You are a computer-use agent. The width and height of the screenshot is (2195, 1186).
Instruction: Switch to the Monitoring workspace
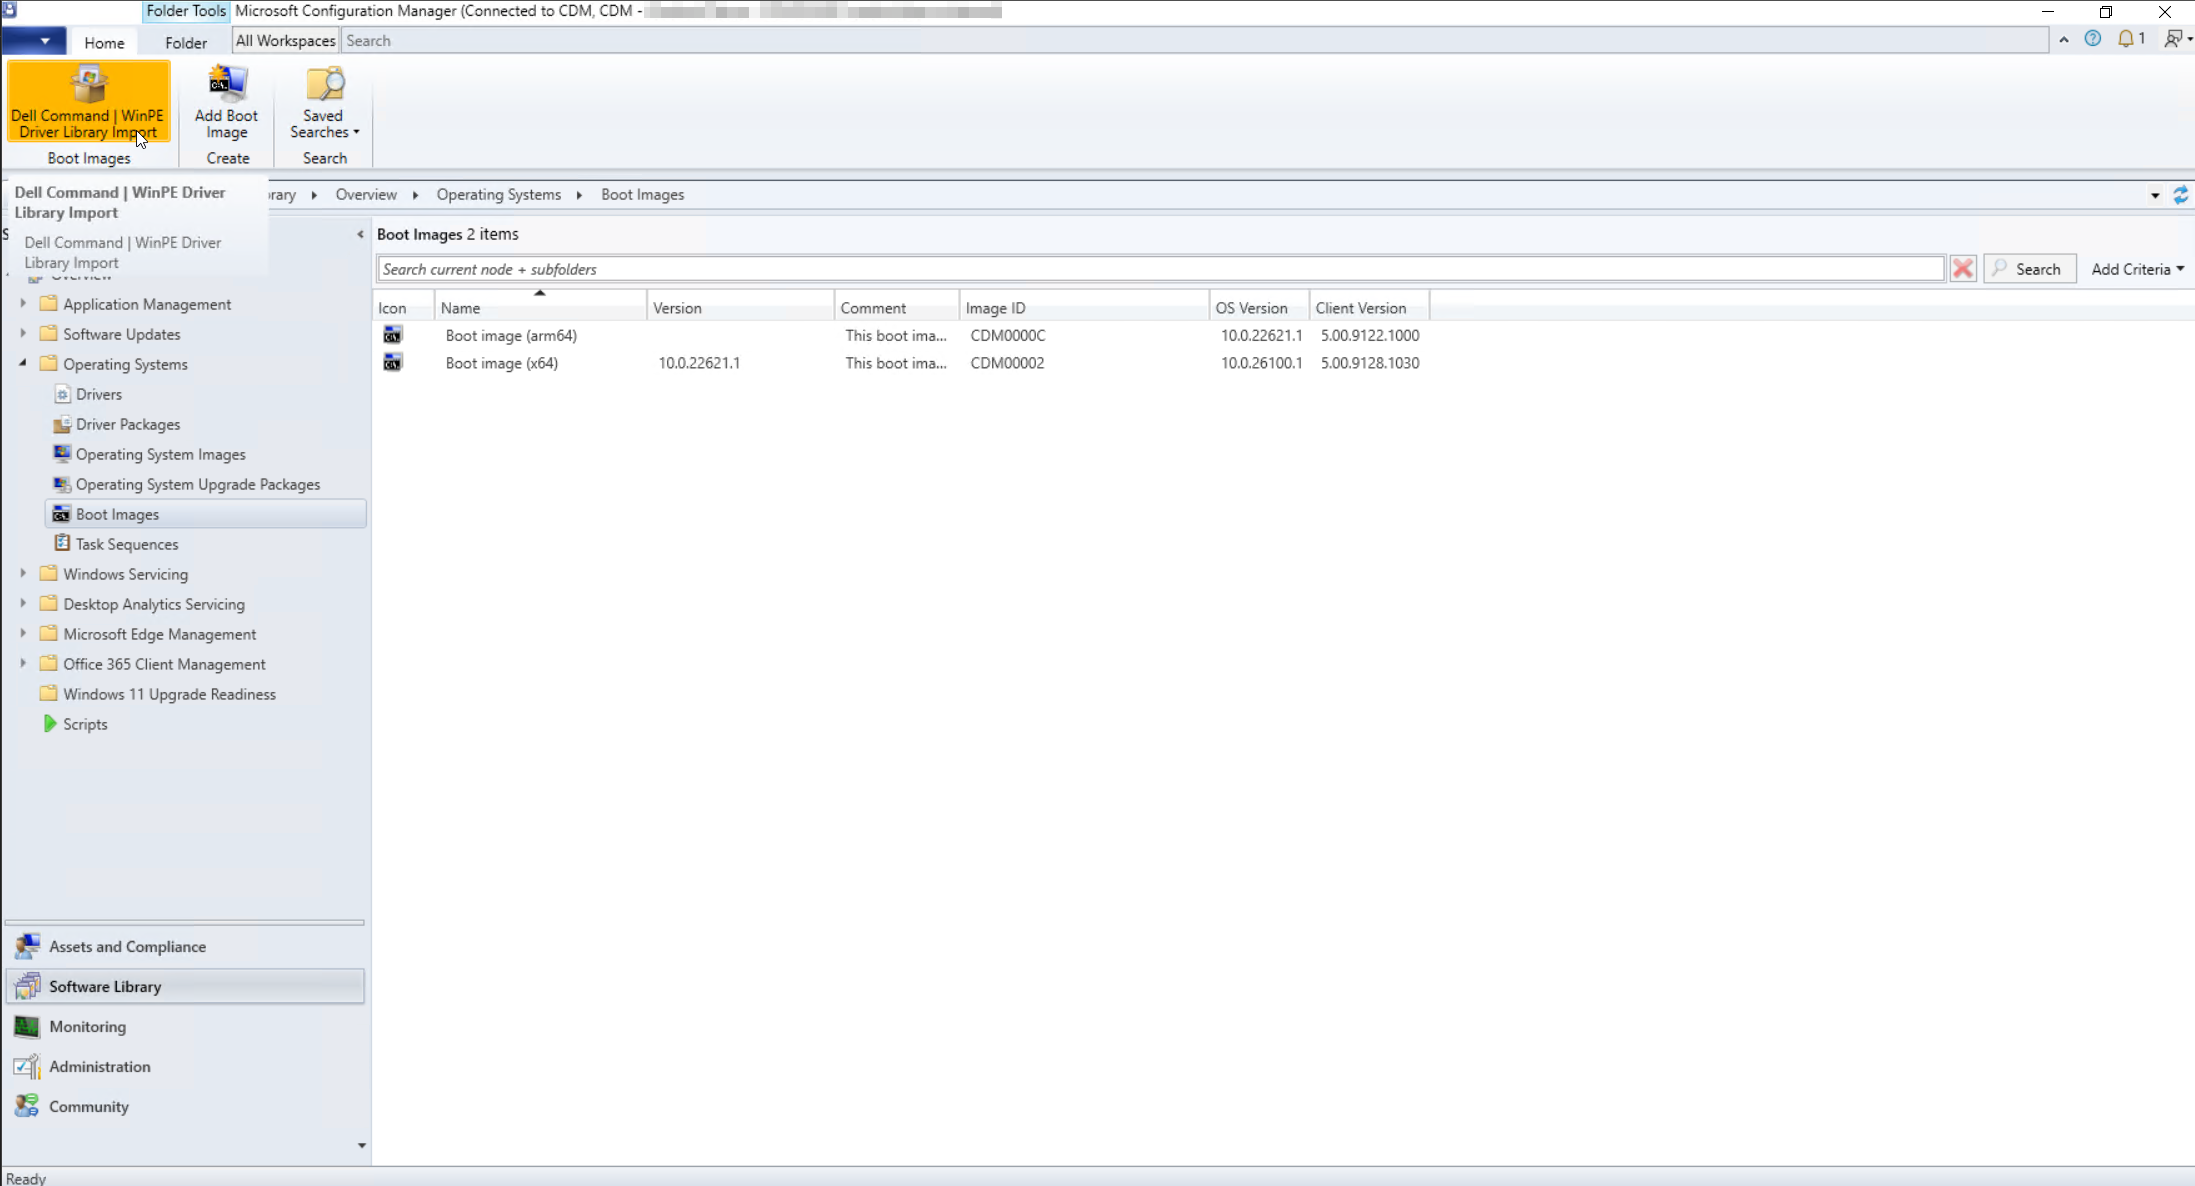87,1026
